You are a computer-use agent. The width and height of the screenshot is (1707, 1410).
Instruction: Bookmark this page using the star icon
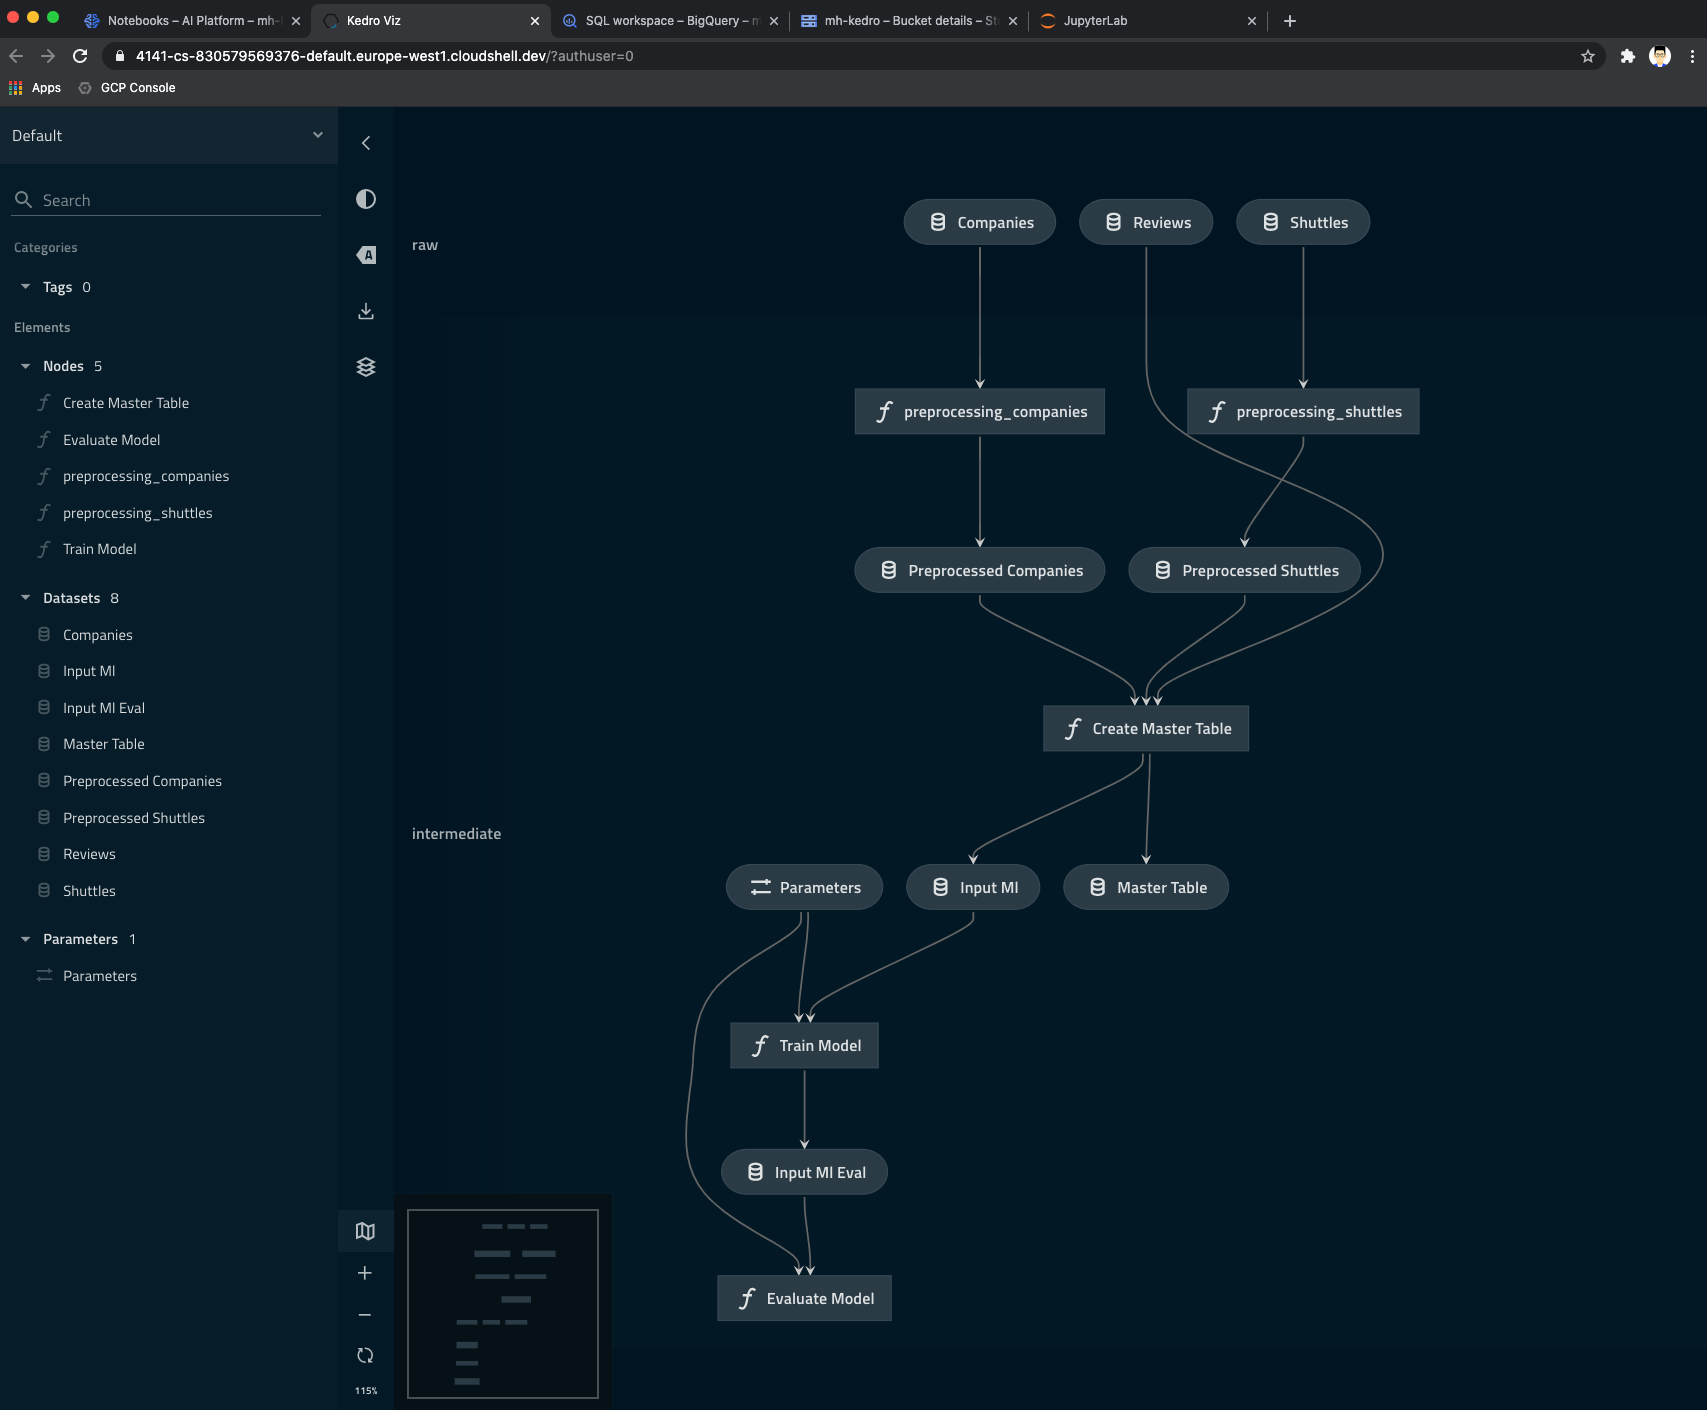(x=1588, y=56)
